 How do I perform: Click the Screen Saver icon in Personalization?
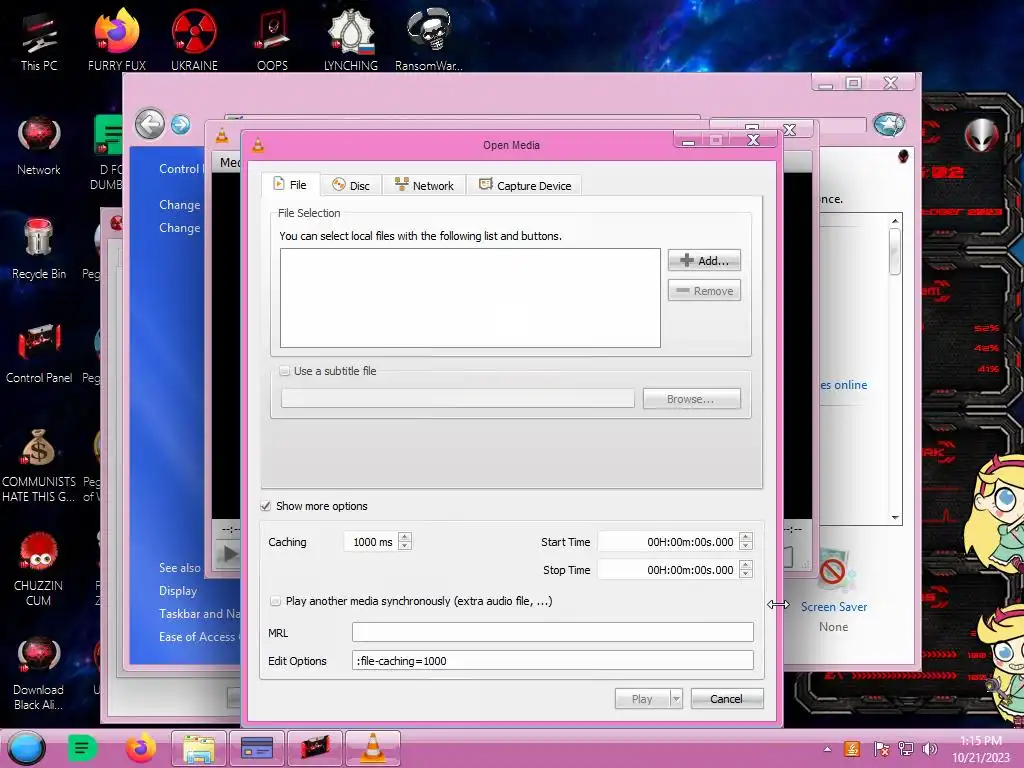pos(833,572)
